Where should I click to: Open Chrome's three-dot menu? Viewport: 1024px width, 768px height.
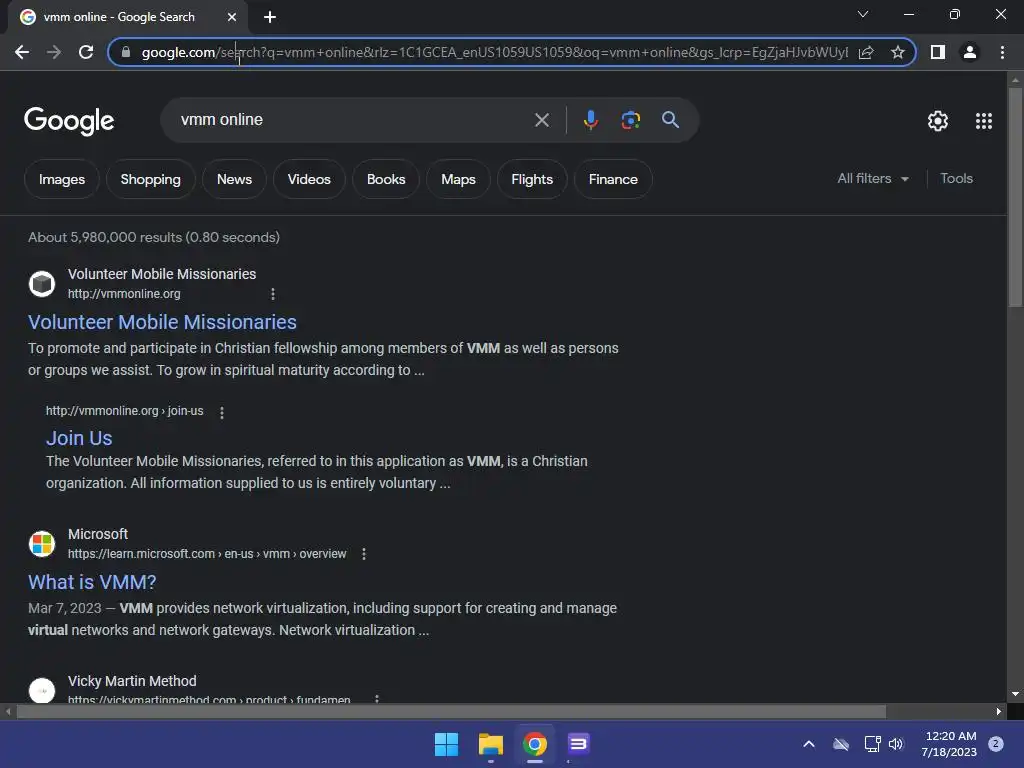tap(1002, 52)
